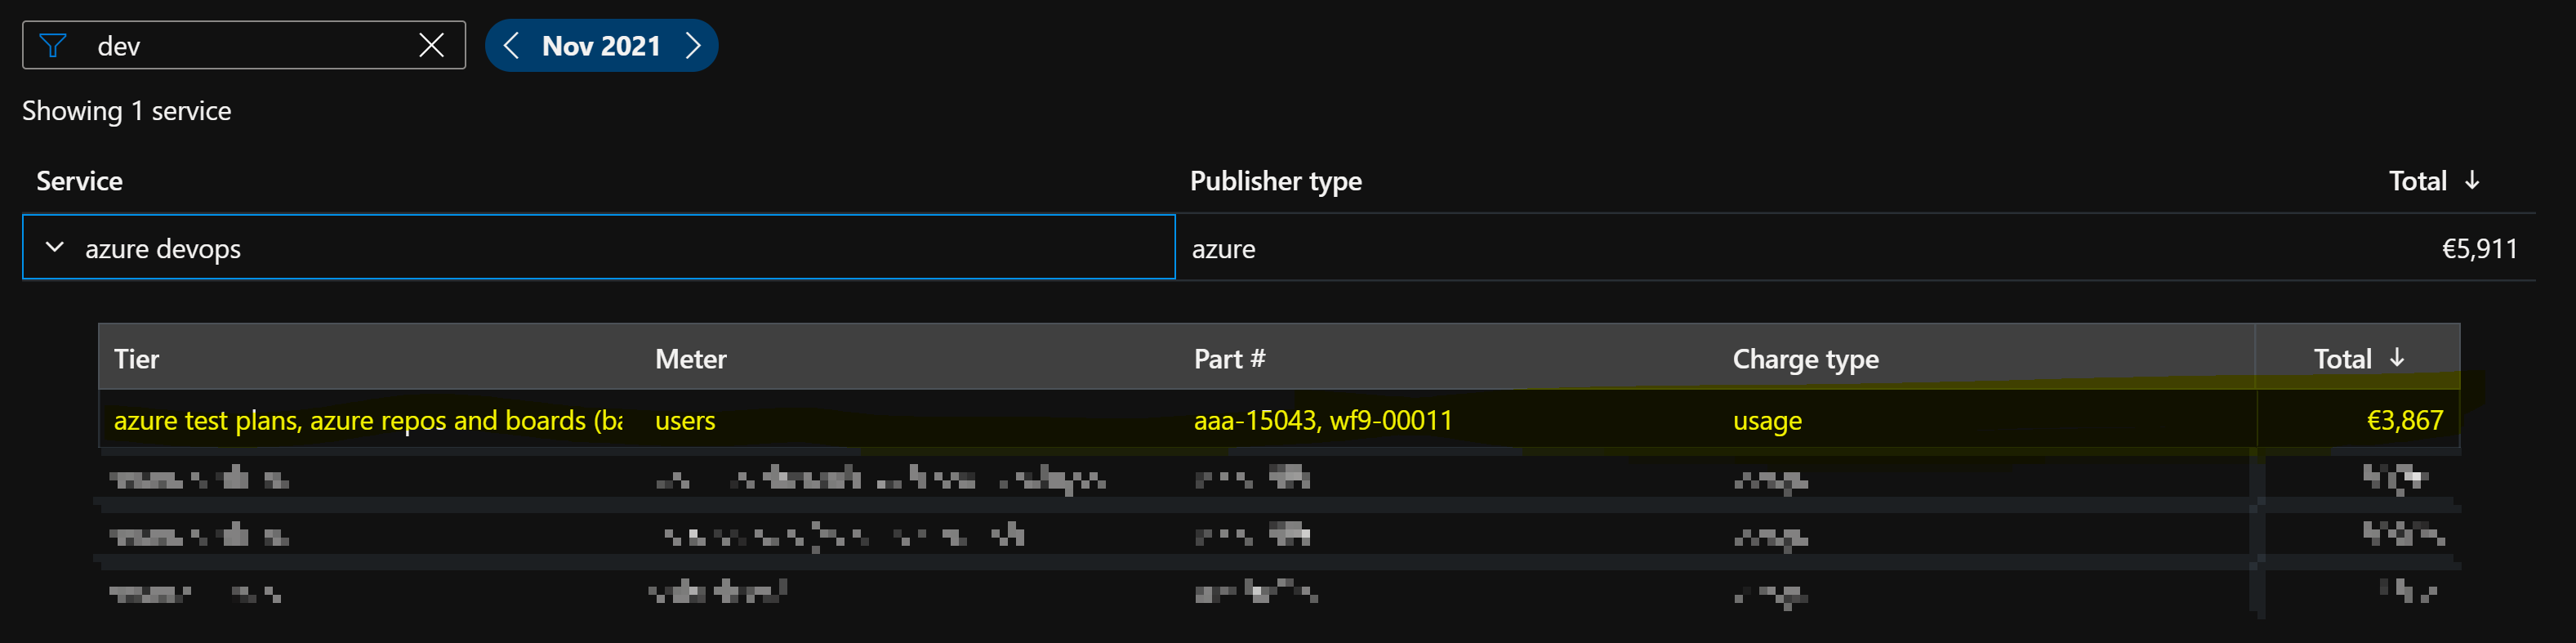Select the azure test plans tier row
The height and width of the screenshot is (643, 2576).
click(367, 421)
